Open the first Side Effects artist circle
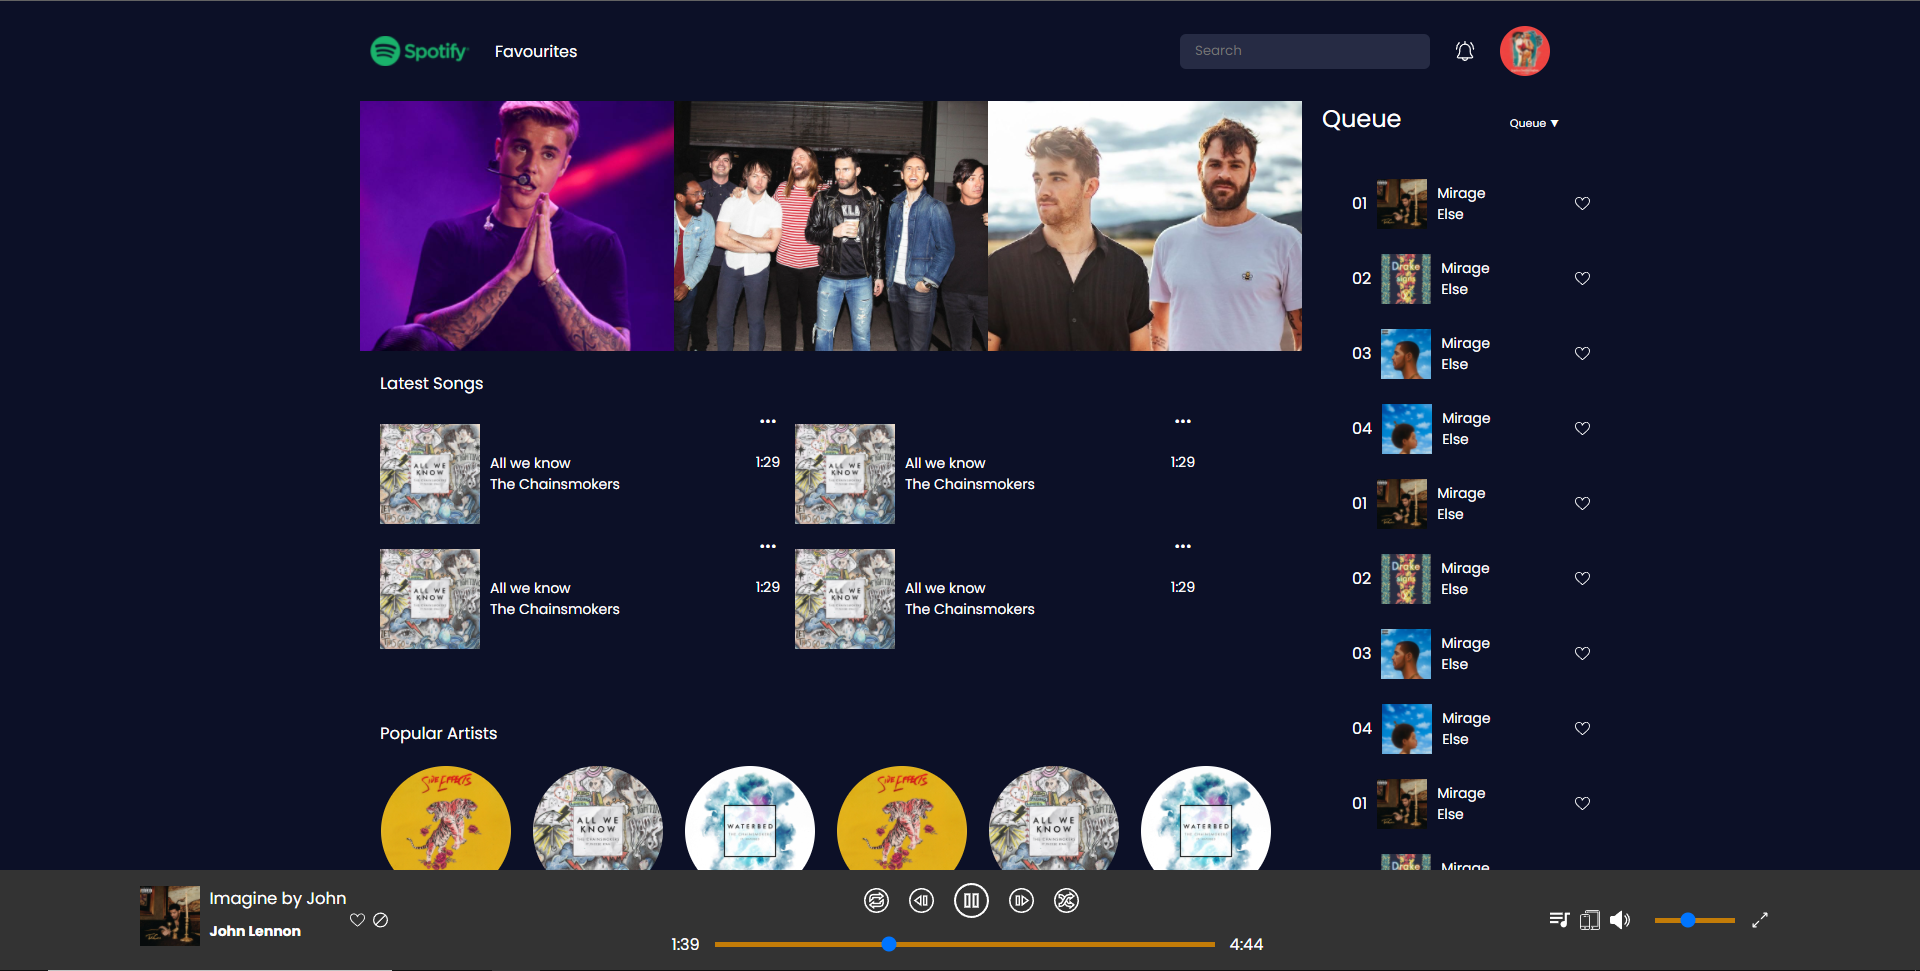This screenshot has width=1920, height=971. (x=446, y=818)
